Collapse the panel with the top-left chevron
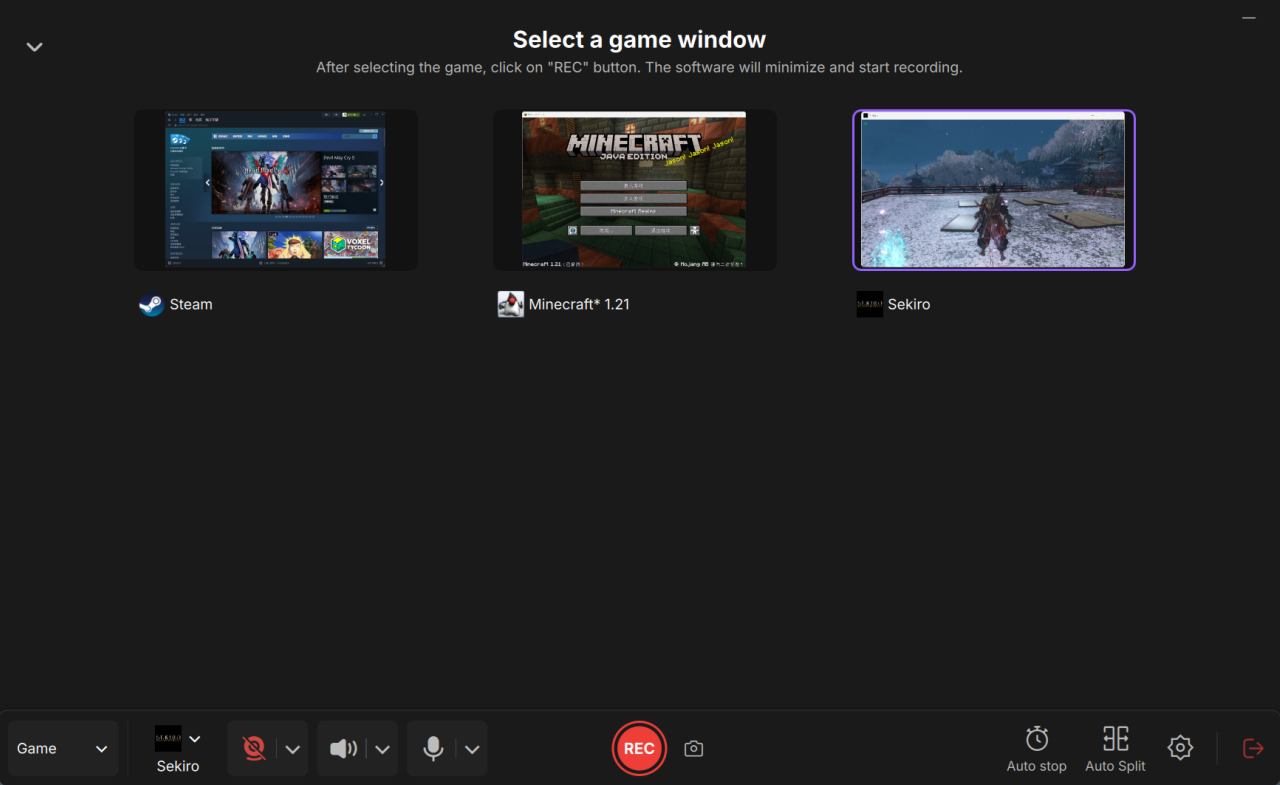Screen dimensions: 1280x785 pyautogui.click(x=34, y=47)
